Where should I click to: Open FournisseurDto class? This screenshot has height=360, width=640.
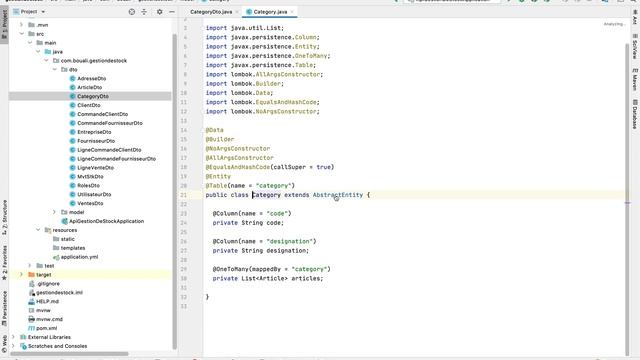(96, 141)
